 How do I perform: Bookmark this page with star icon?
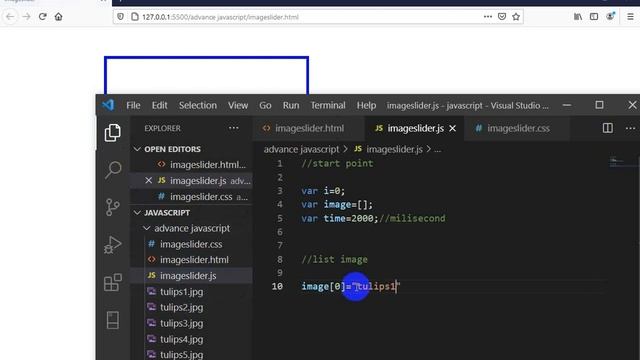(x=516, y=17)
